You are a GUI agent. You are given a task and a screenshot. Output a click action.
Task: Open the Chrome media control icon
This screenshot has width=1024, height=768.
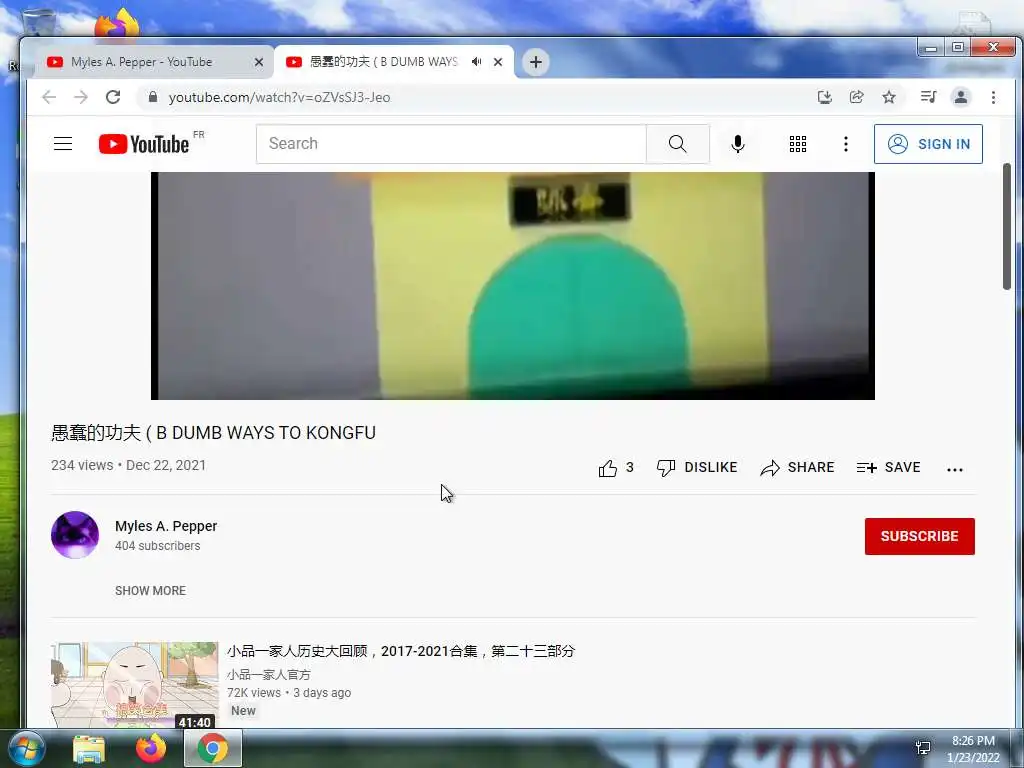pos(928,97)
